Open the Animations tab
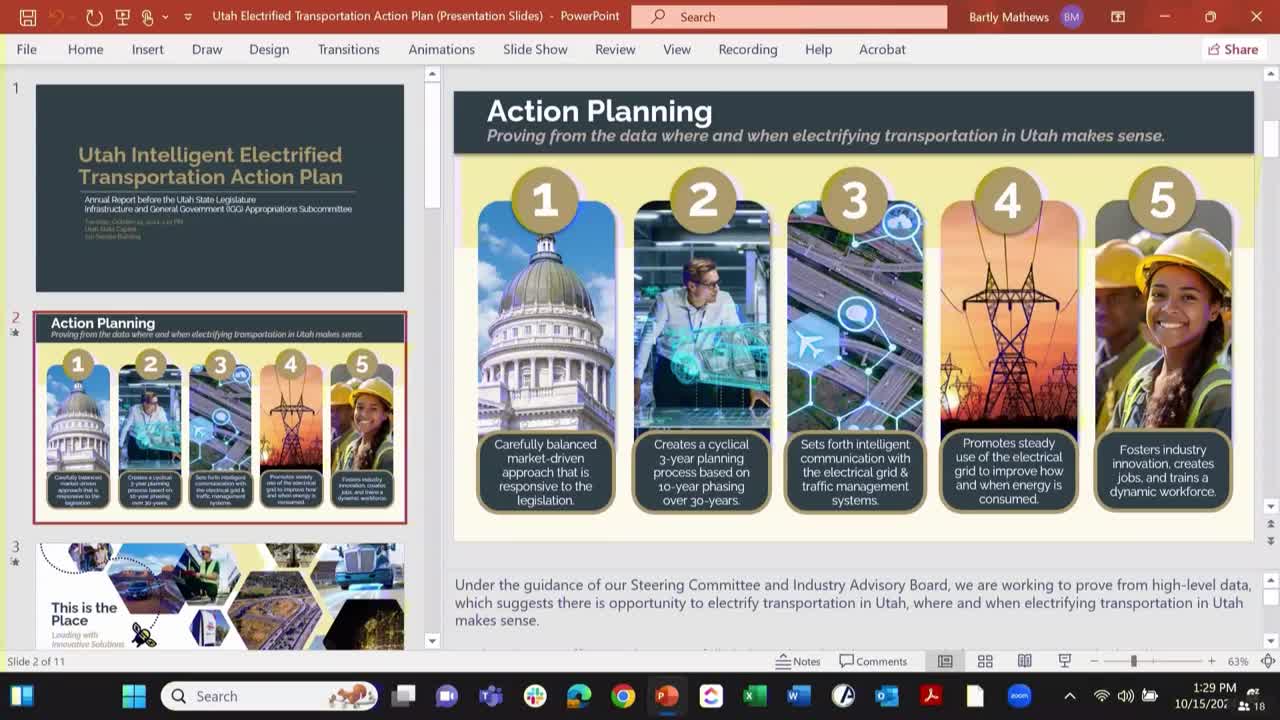 [x=441, y=49]
